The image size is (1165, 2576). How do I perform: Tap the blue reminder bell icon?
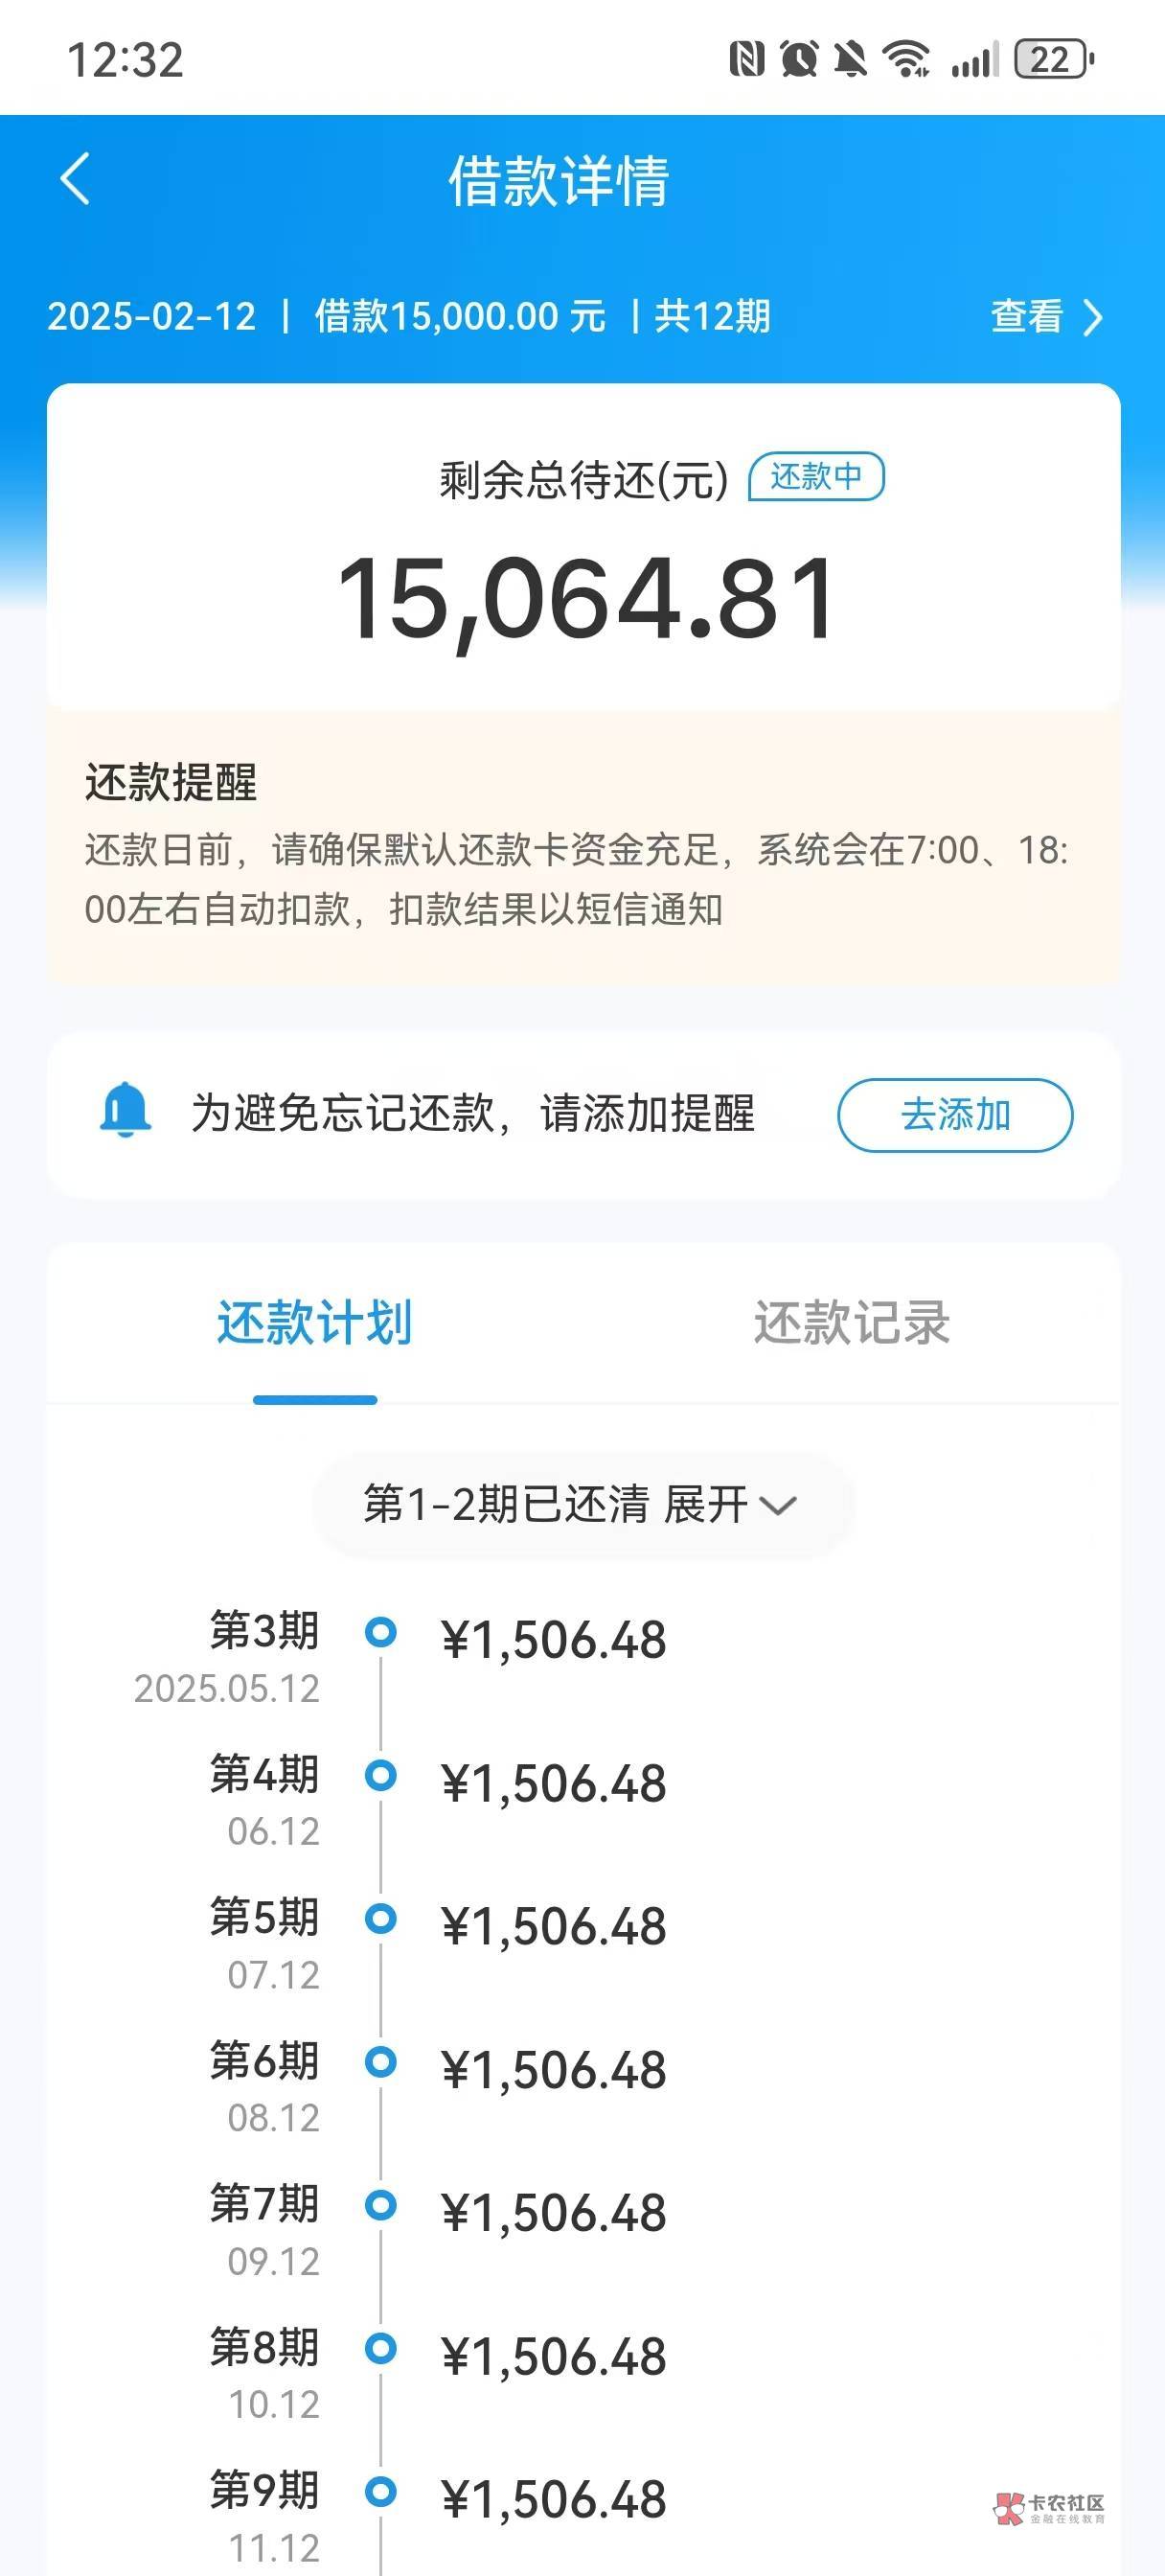click(126, 1110)
